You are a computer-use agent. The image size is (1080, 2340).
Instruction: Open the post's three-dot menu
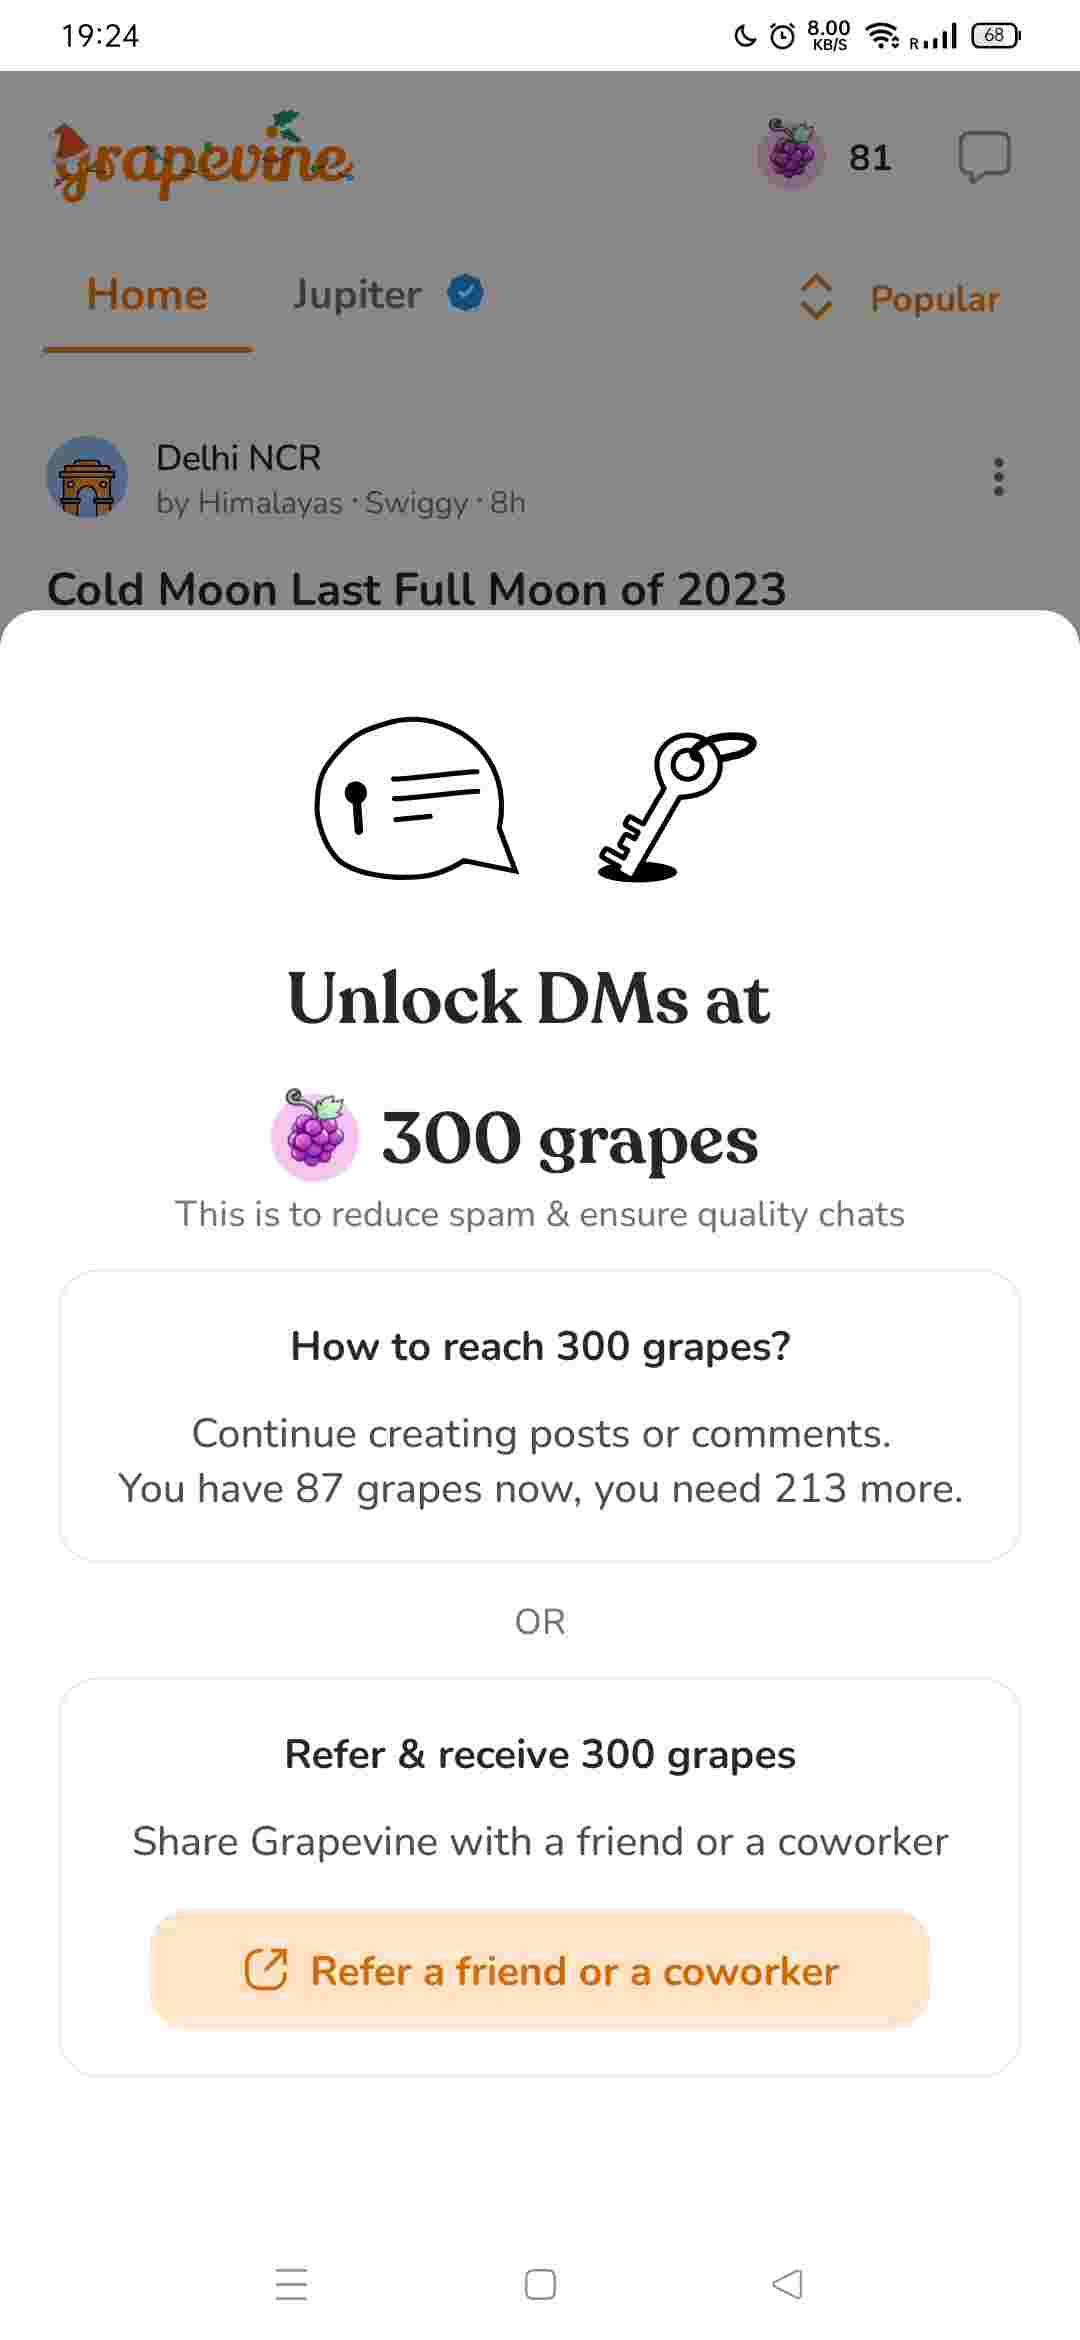998,477
